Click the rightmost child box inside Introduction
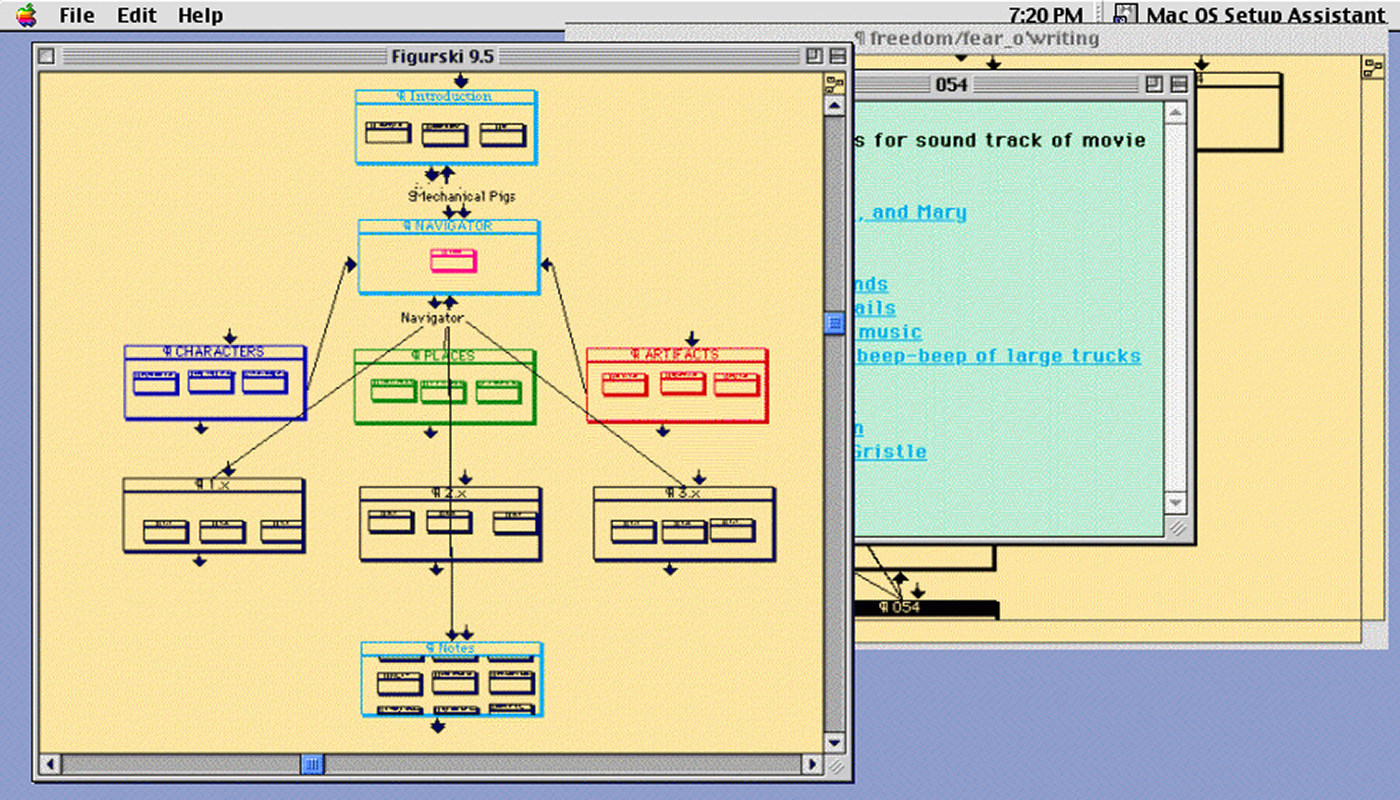Image resolution: width=1400 pixels, height=800 pixels. click(x=502, y=134)
